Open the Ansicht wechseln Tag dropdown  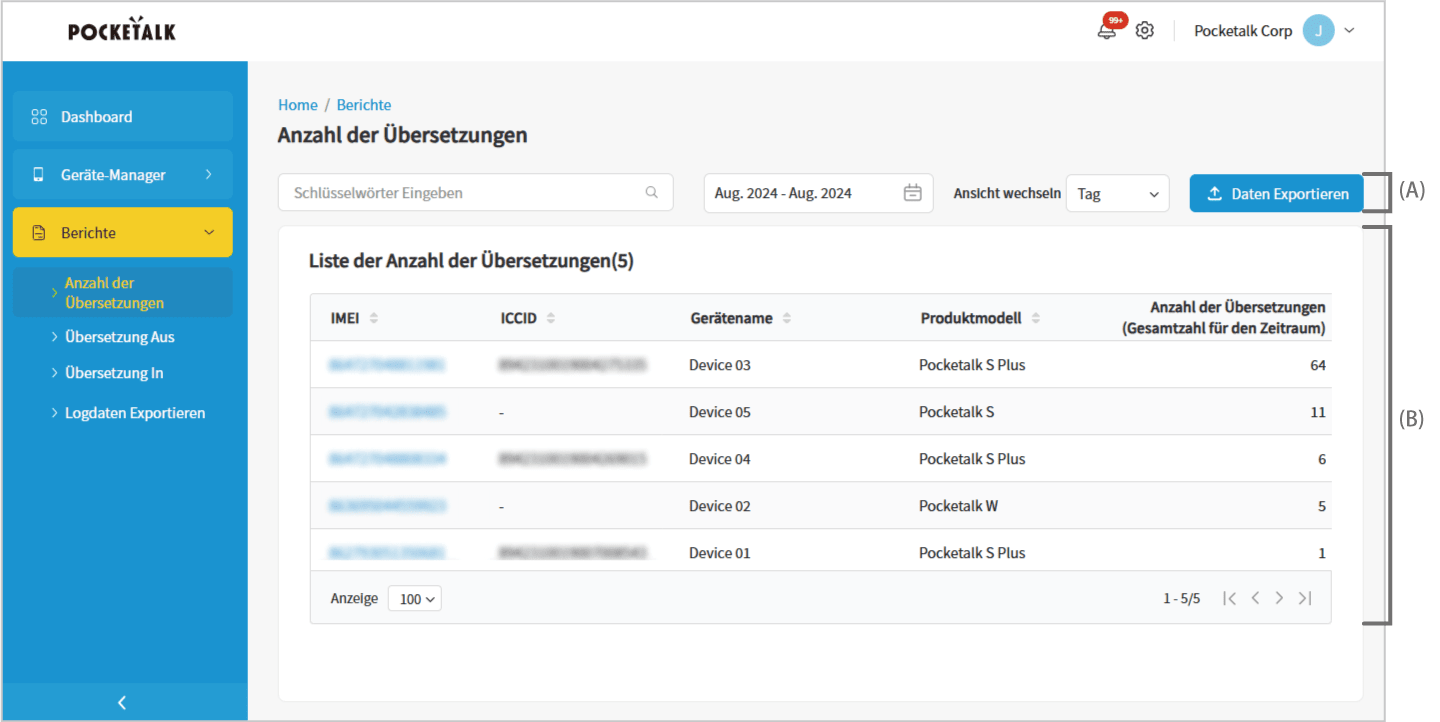pyautogui.click(x=1117, y=193)
